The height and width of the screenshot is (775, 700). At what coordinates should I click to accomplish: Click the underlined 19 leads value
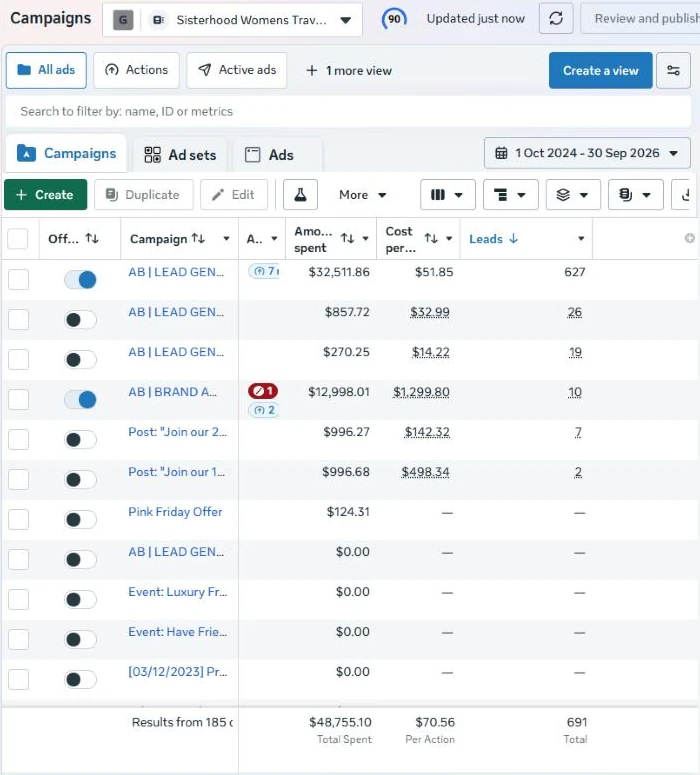[575, 352]
